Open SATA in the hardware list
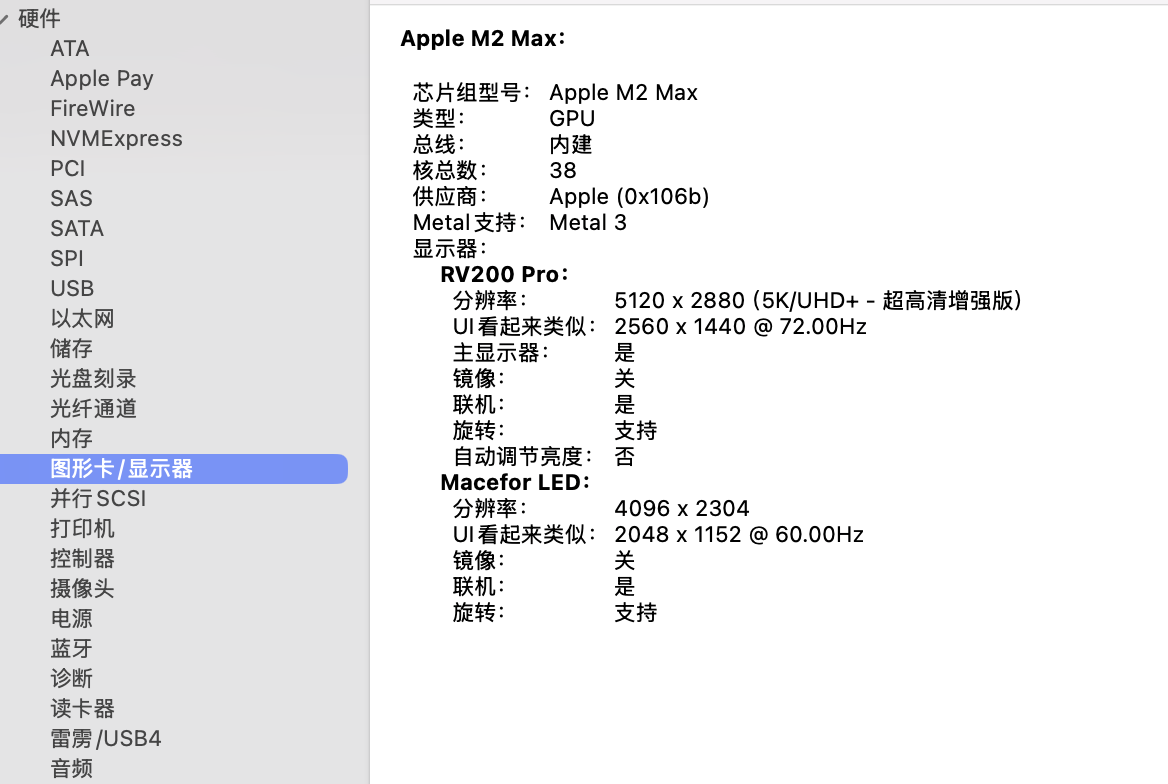Viewport: 1168px width, 784px height. coord(77,228)
